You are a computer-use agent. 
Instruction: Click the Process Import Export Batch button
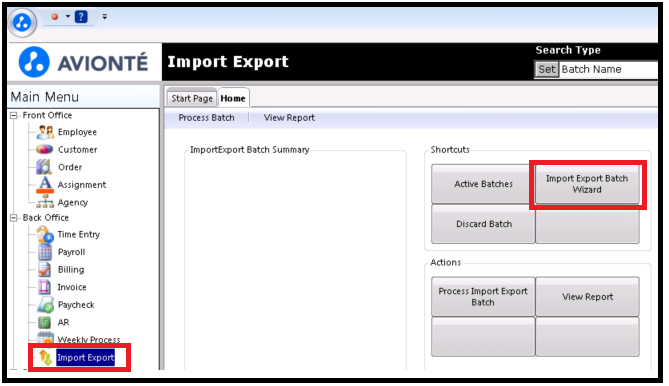[x=483, y=296]
